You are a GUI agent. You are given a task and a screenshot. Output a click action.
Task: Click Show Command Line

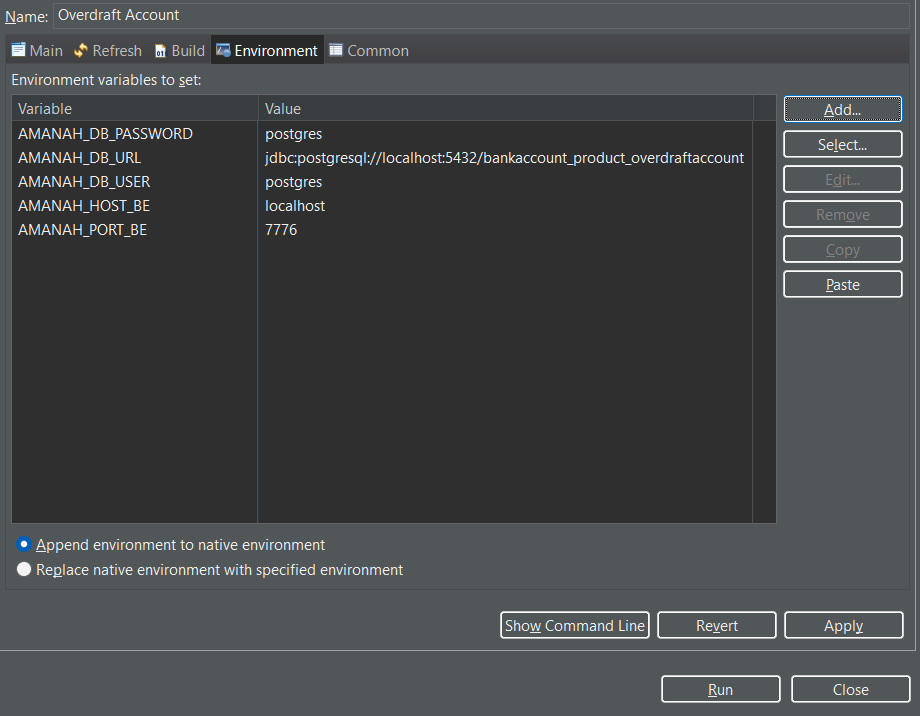pos(574,626)
